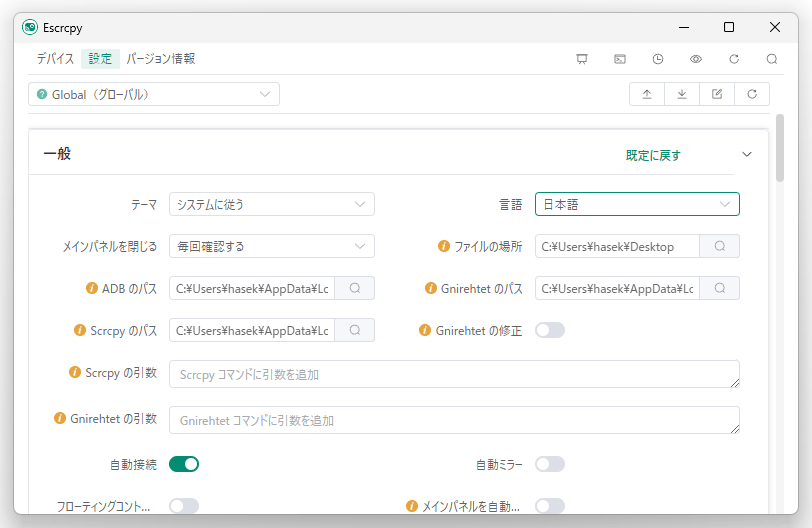Click the presentation board icon in top toolbar

582,59
